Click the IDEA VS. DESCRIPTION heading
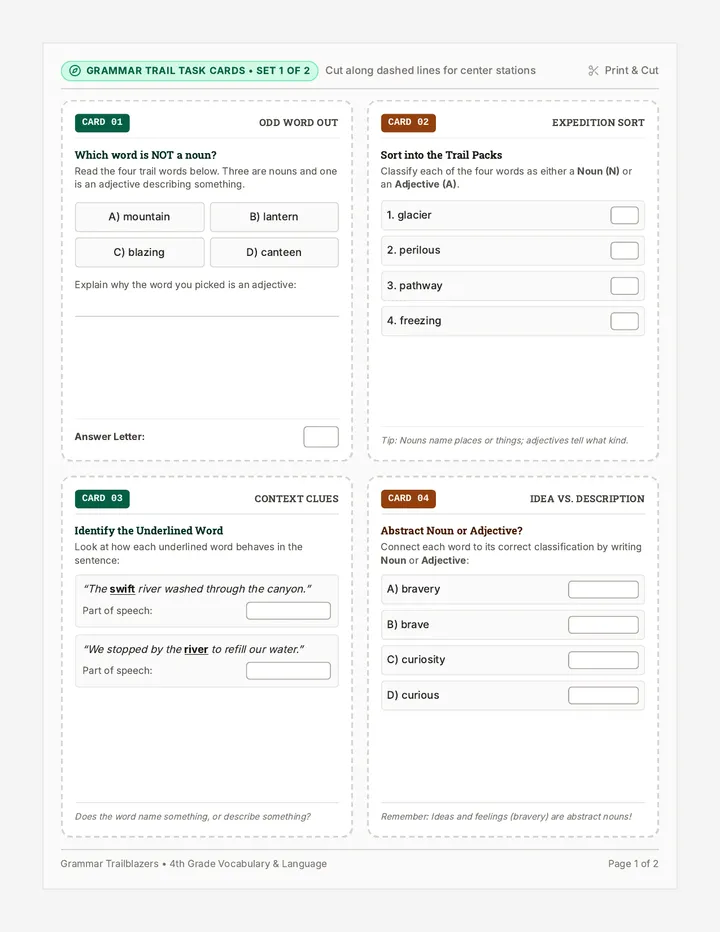Image resolution: width=720 pixels, height=932 pixels. [x=587, y=499]
